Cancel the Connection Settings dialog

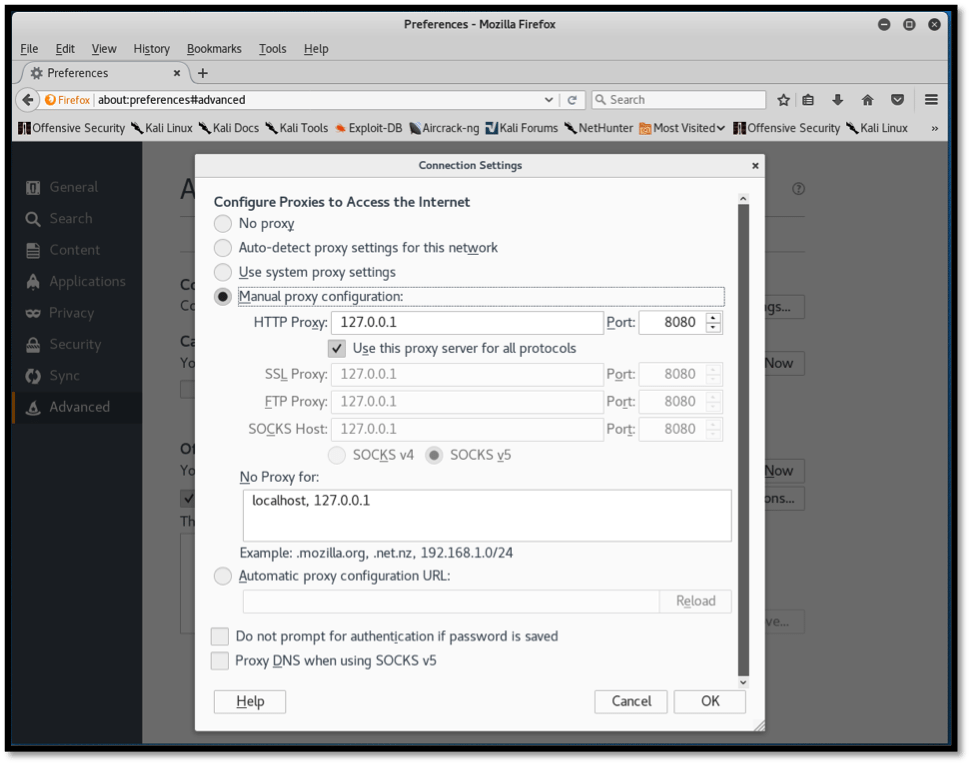(x=631, y=701)
